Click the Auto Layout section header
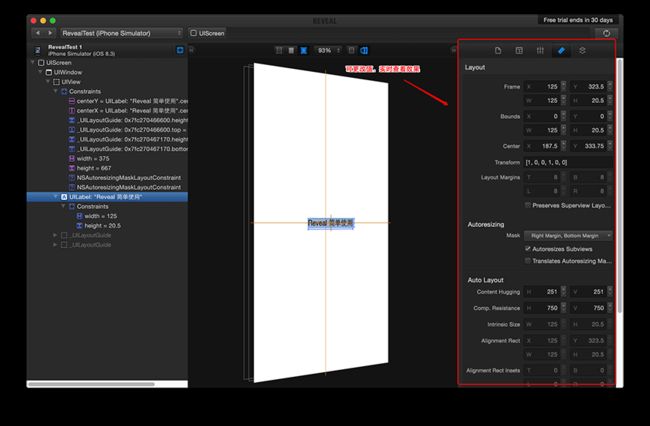650x426 pixels. (x=485, y=280)
